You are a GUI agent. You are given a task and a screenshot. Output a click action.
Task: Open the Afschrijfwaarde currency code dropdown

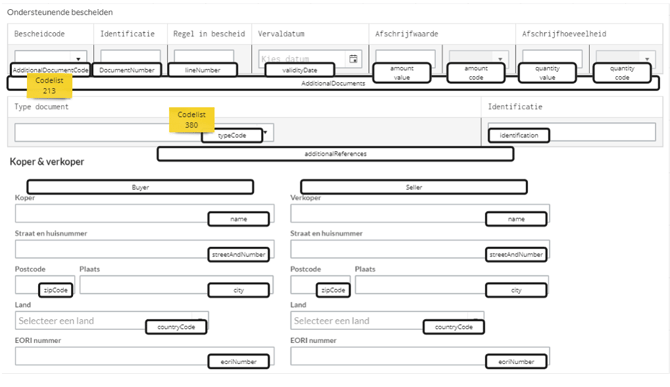pyautogui.click(x=478, y=58)
